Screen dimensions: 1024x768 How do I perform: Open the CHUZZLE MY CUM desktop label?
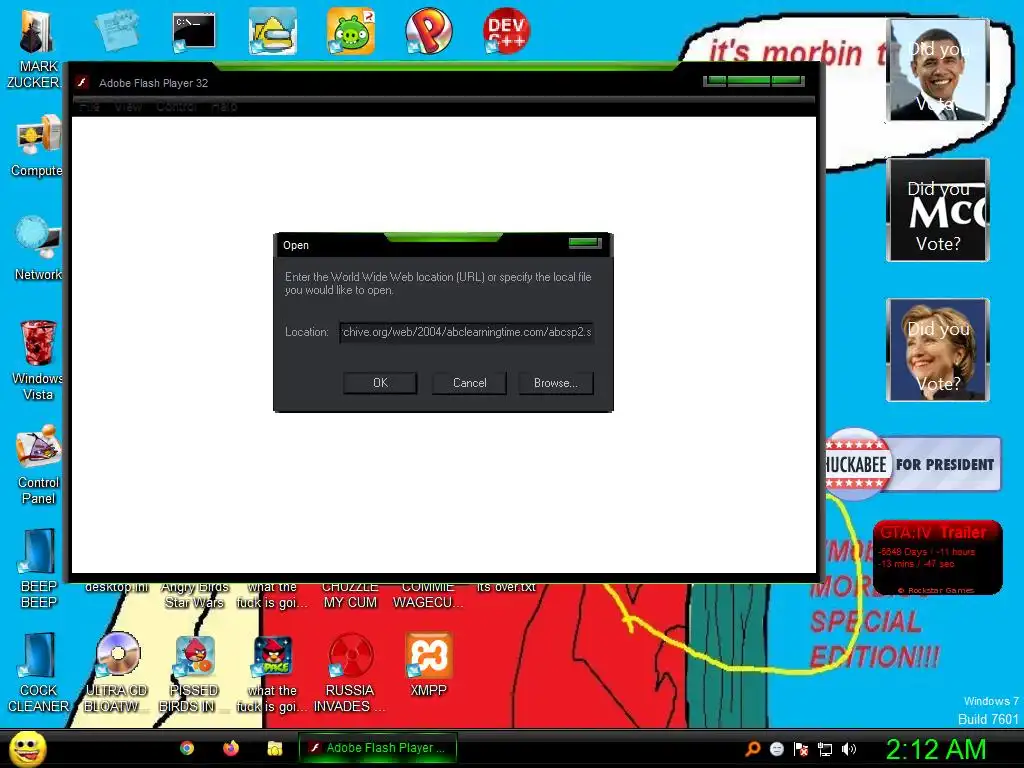[x=350, y=595]
